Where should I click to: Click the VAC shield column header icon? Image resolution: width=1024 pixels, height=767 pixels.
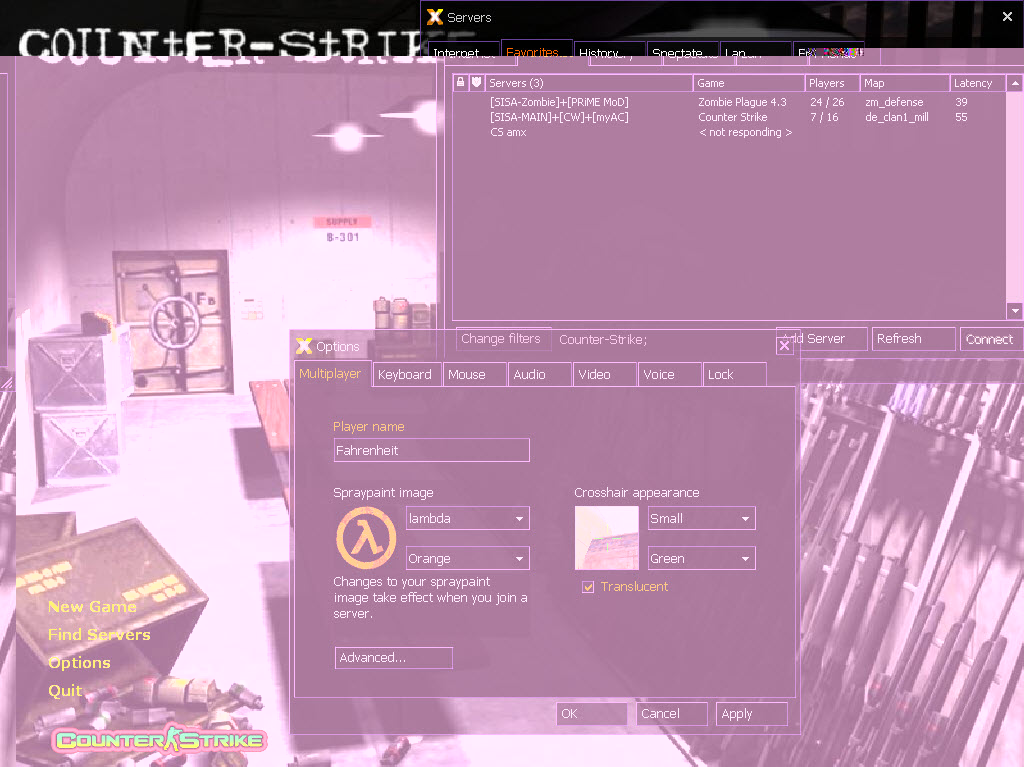pyautogui.click(x=477, y=83)
